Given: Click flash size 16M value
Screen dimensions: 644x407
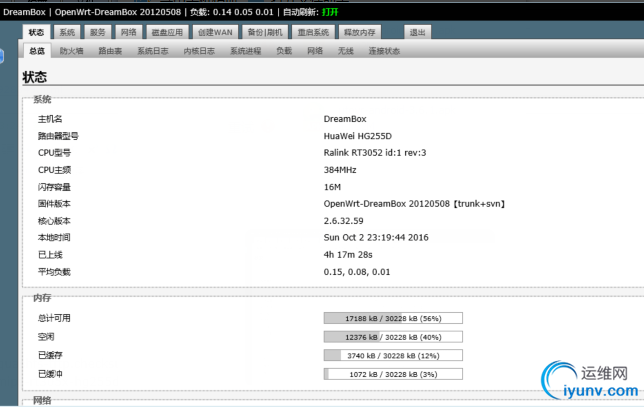Looking at the screenshot, I should 332,187.
